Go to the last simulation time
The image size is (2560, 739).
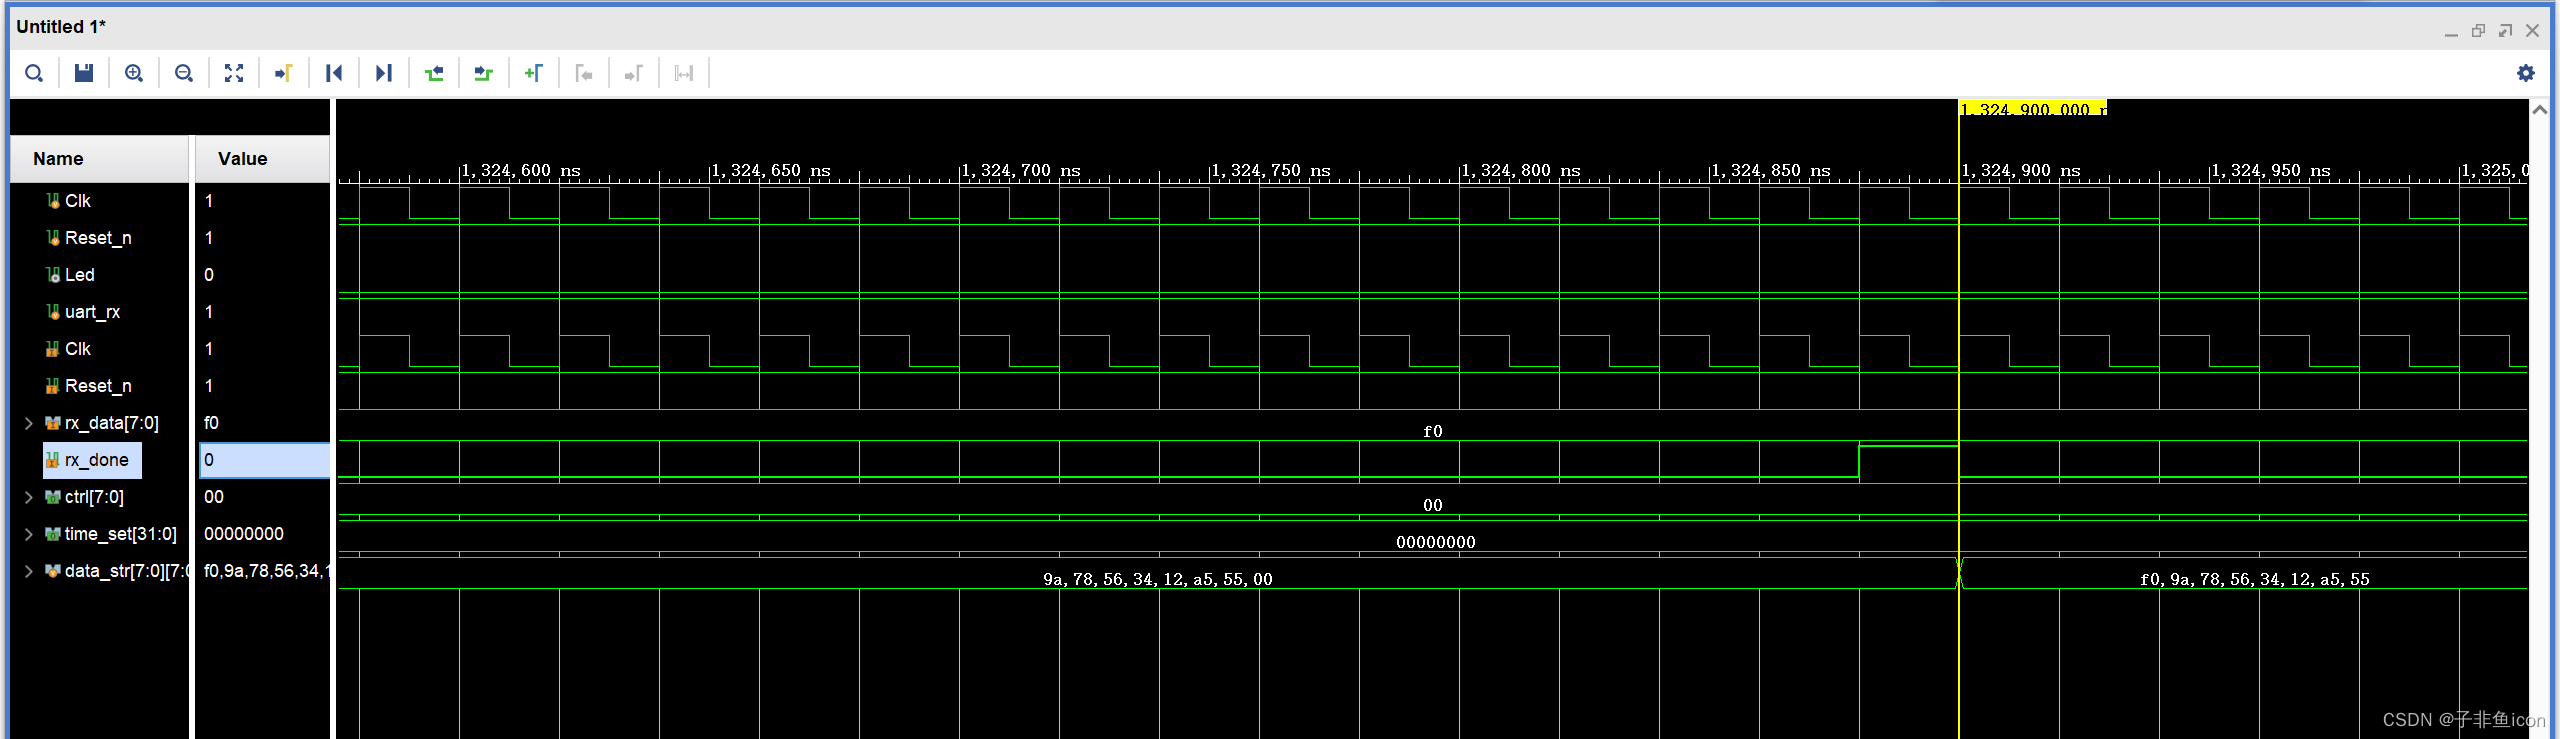[x=384, y=73]
